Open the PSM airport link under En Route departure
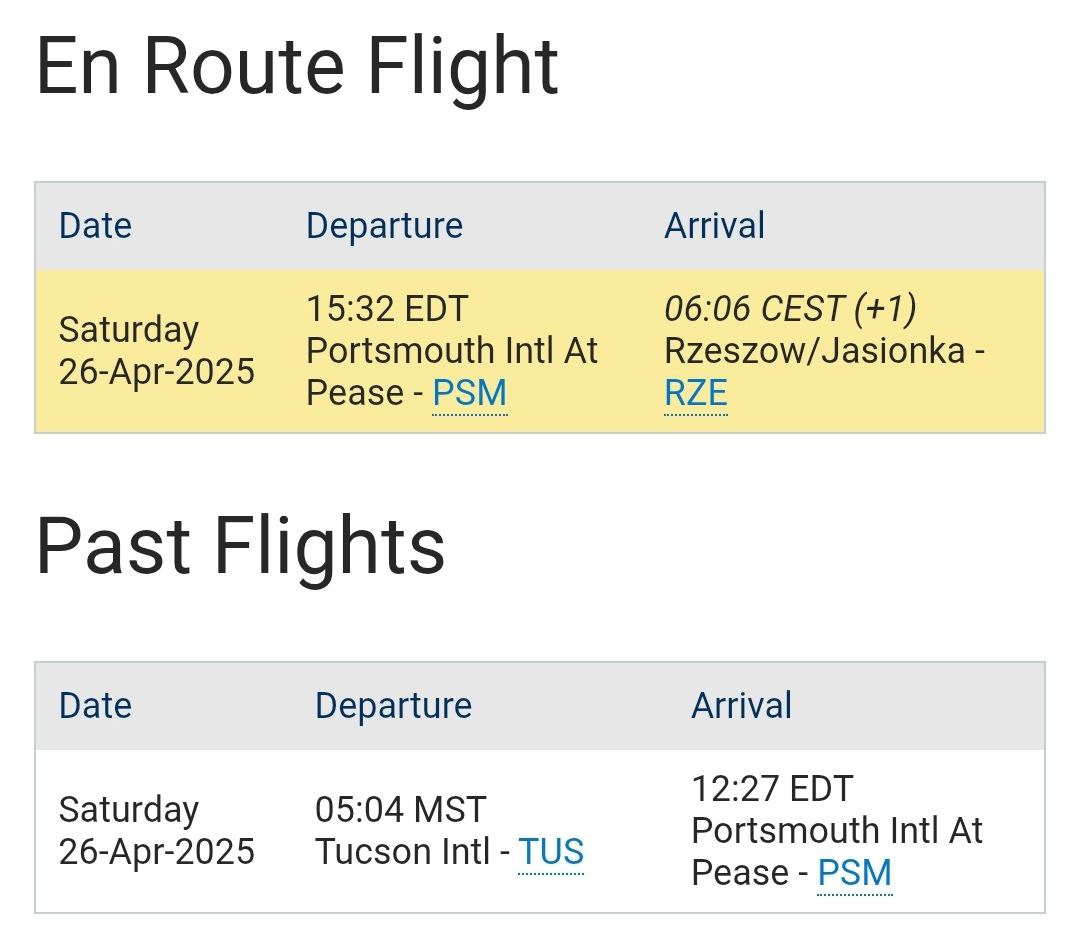The width and height of the screenshot is (1080, 933). (469, 393)
